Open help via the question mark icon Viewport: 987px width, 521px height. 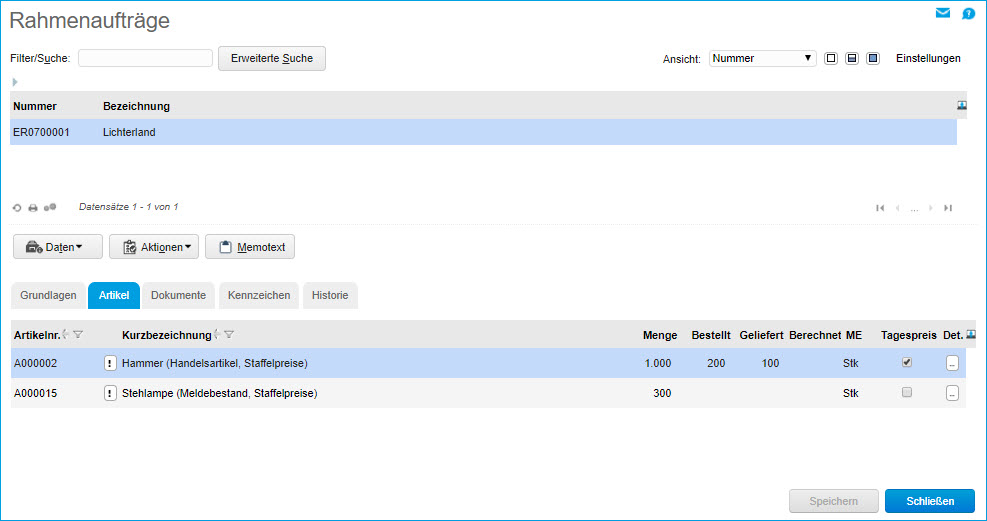coord(968,14)
